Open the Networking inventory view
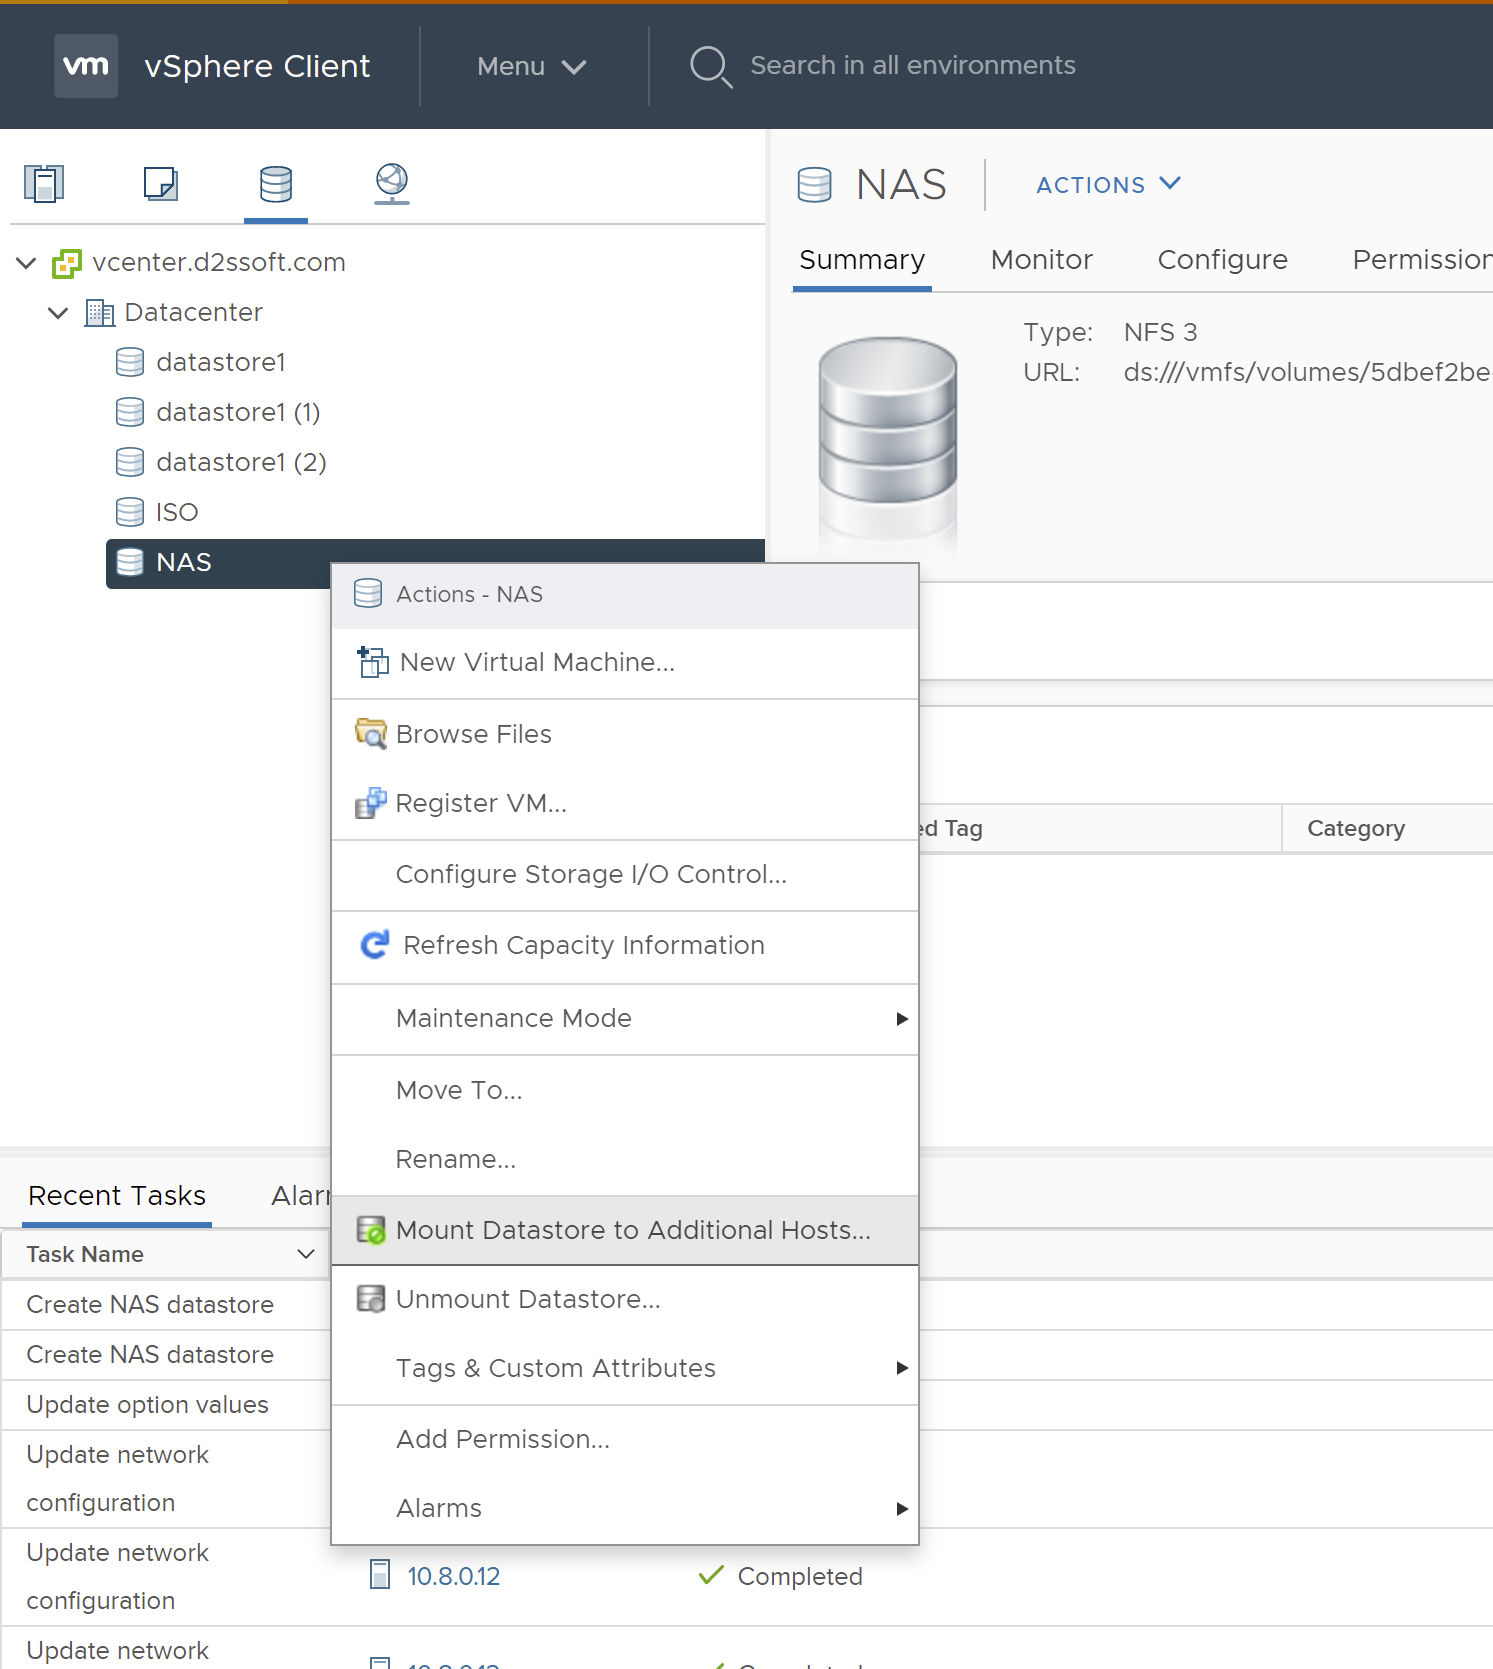Image resolution: width=1493 pixels, height=1669 pixels. click(391, 184)
